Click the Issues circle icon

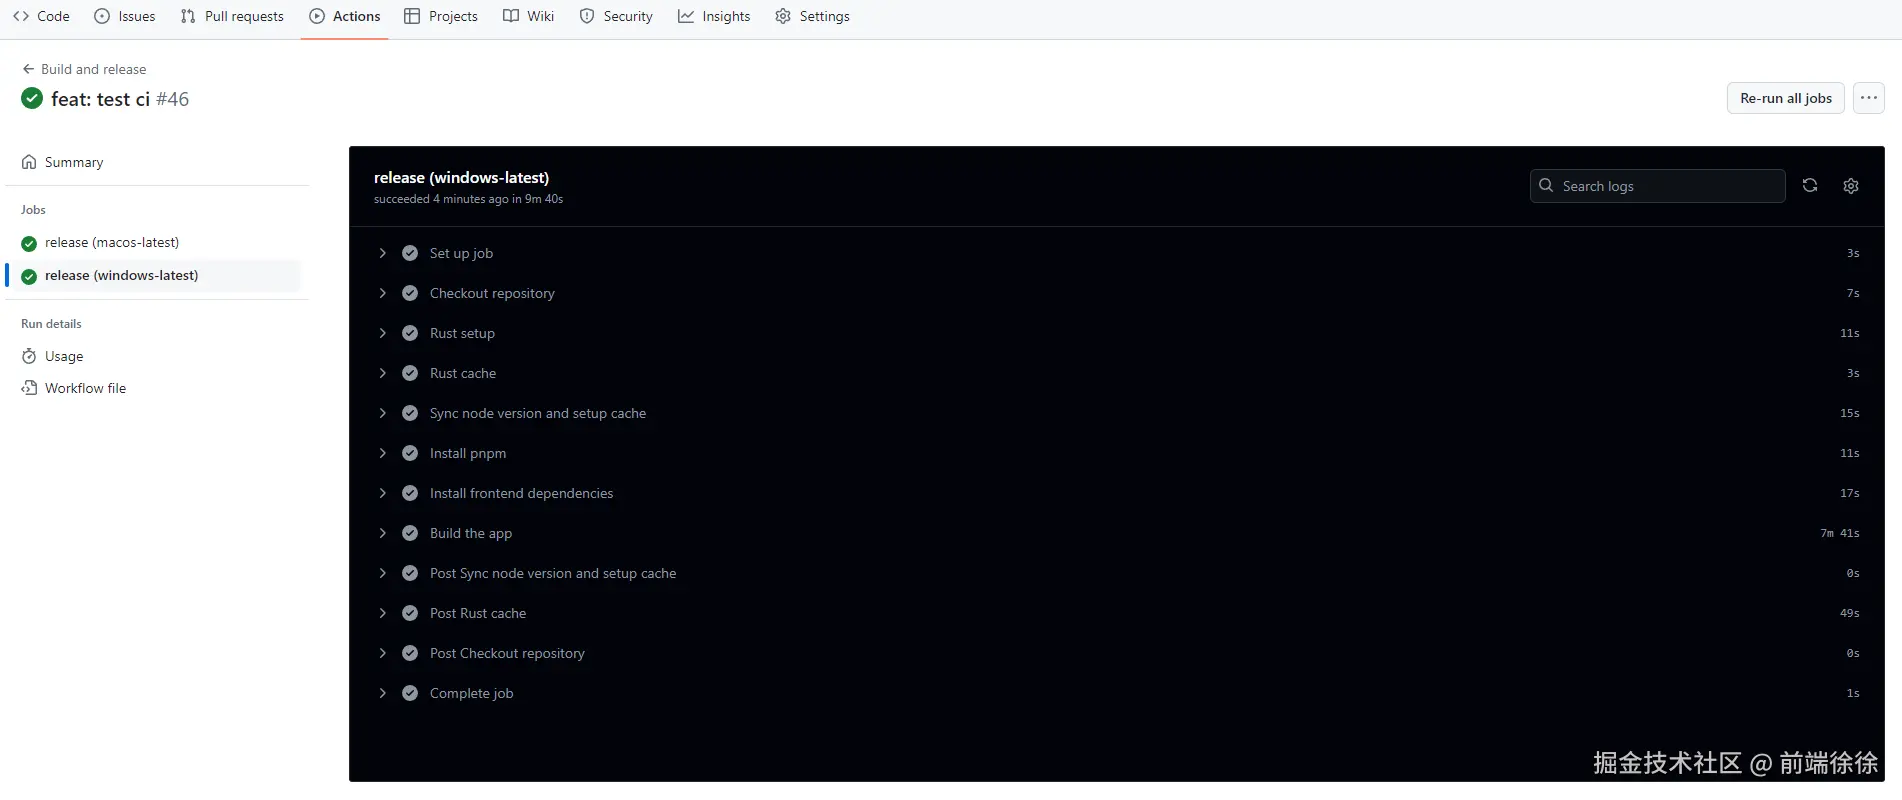click(x=102, y=16)
